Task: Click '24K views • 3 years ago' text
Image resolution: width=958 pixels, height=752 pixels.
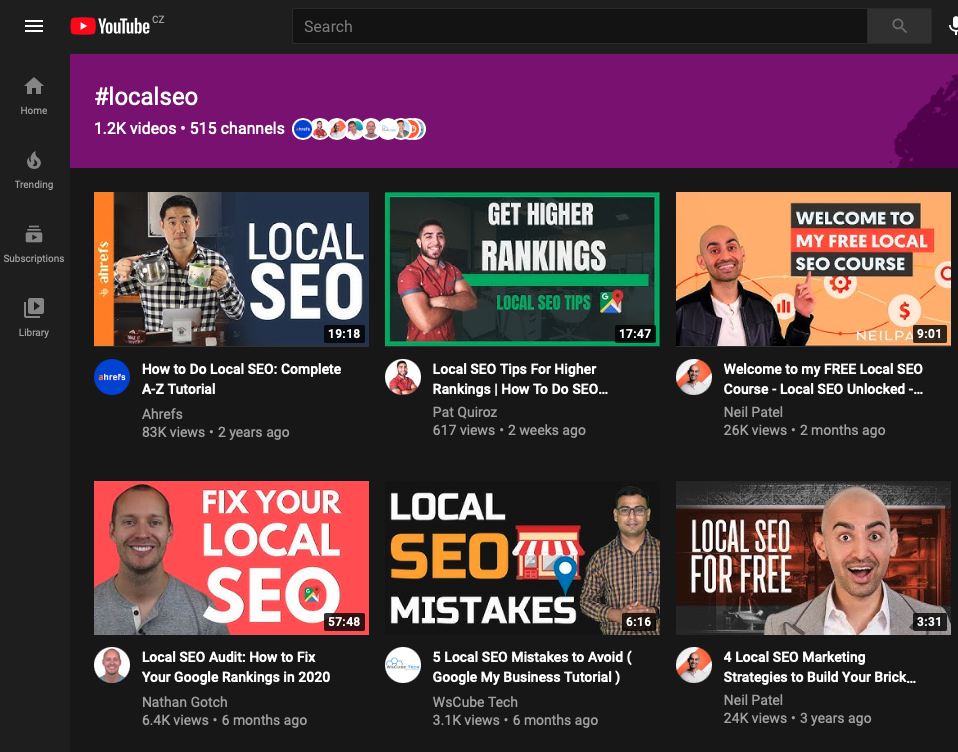Action: tap(797, 718)
